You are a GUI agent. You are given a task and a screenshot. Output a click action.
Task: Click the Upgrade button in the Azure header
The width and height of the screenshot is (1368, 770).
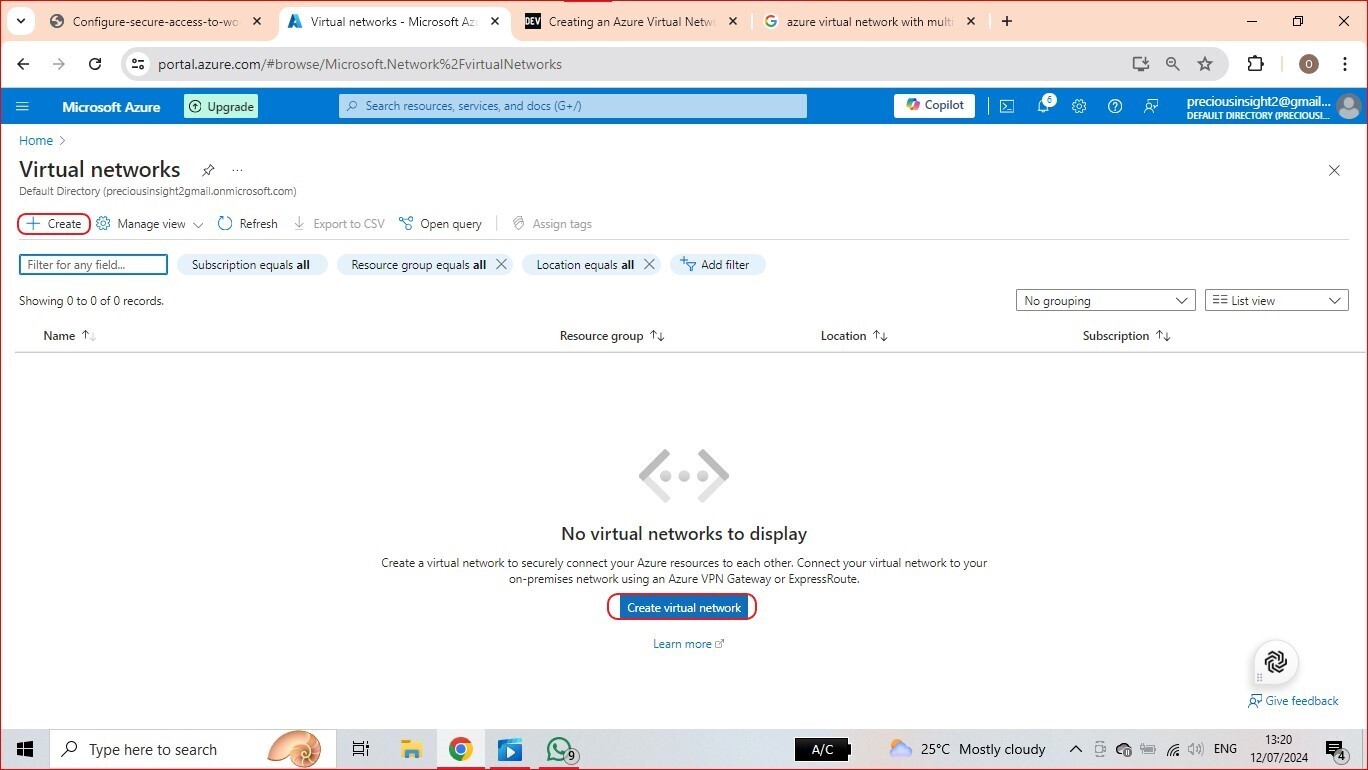pyautogui.click(x=221, y=107)
